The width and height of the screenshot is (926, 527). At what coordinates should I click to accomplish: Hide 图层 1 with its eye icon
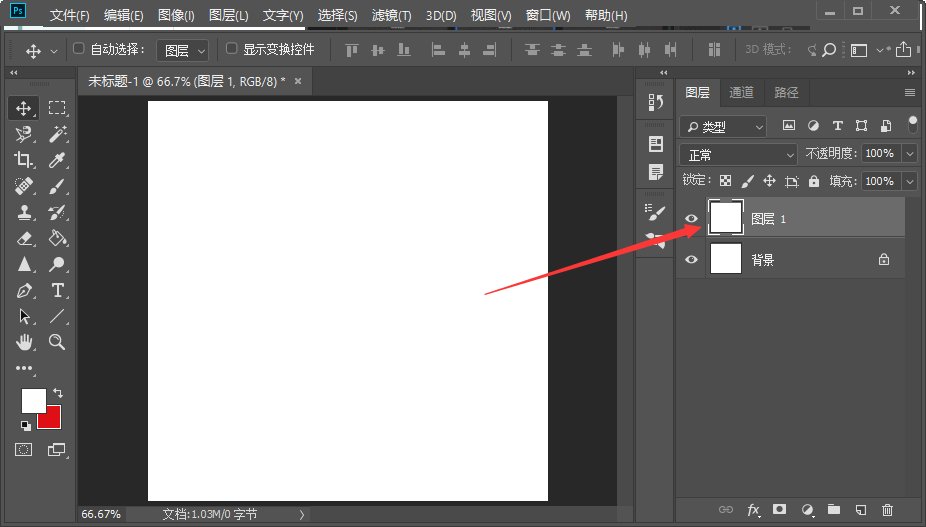pos(691,218)
